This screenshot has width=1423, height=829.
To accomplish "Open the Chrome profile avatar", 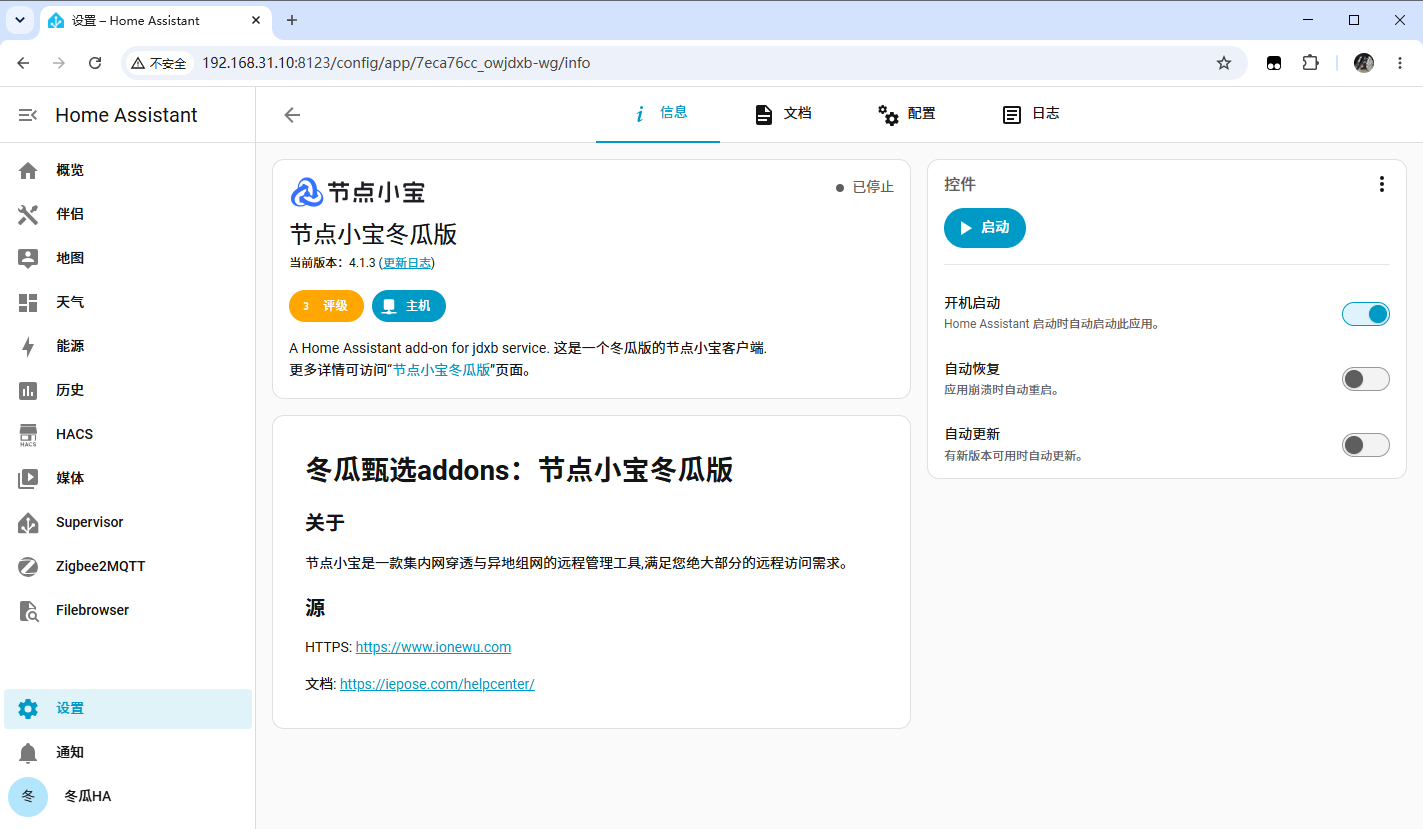I will tap(1364, 63).
